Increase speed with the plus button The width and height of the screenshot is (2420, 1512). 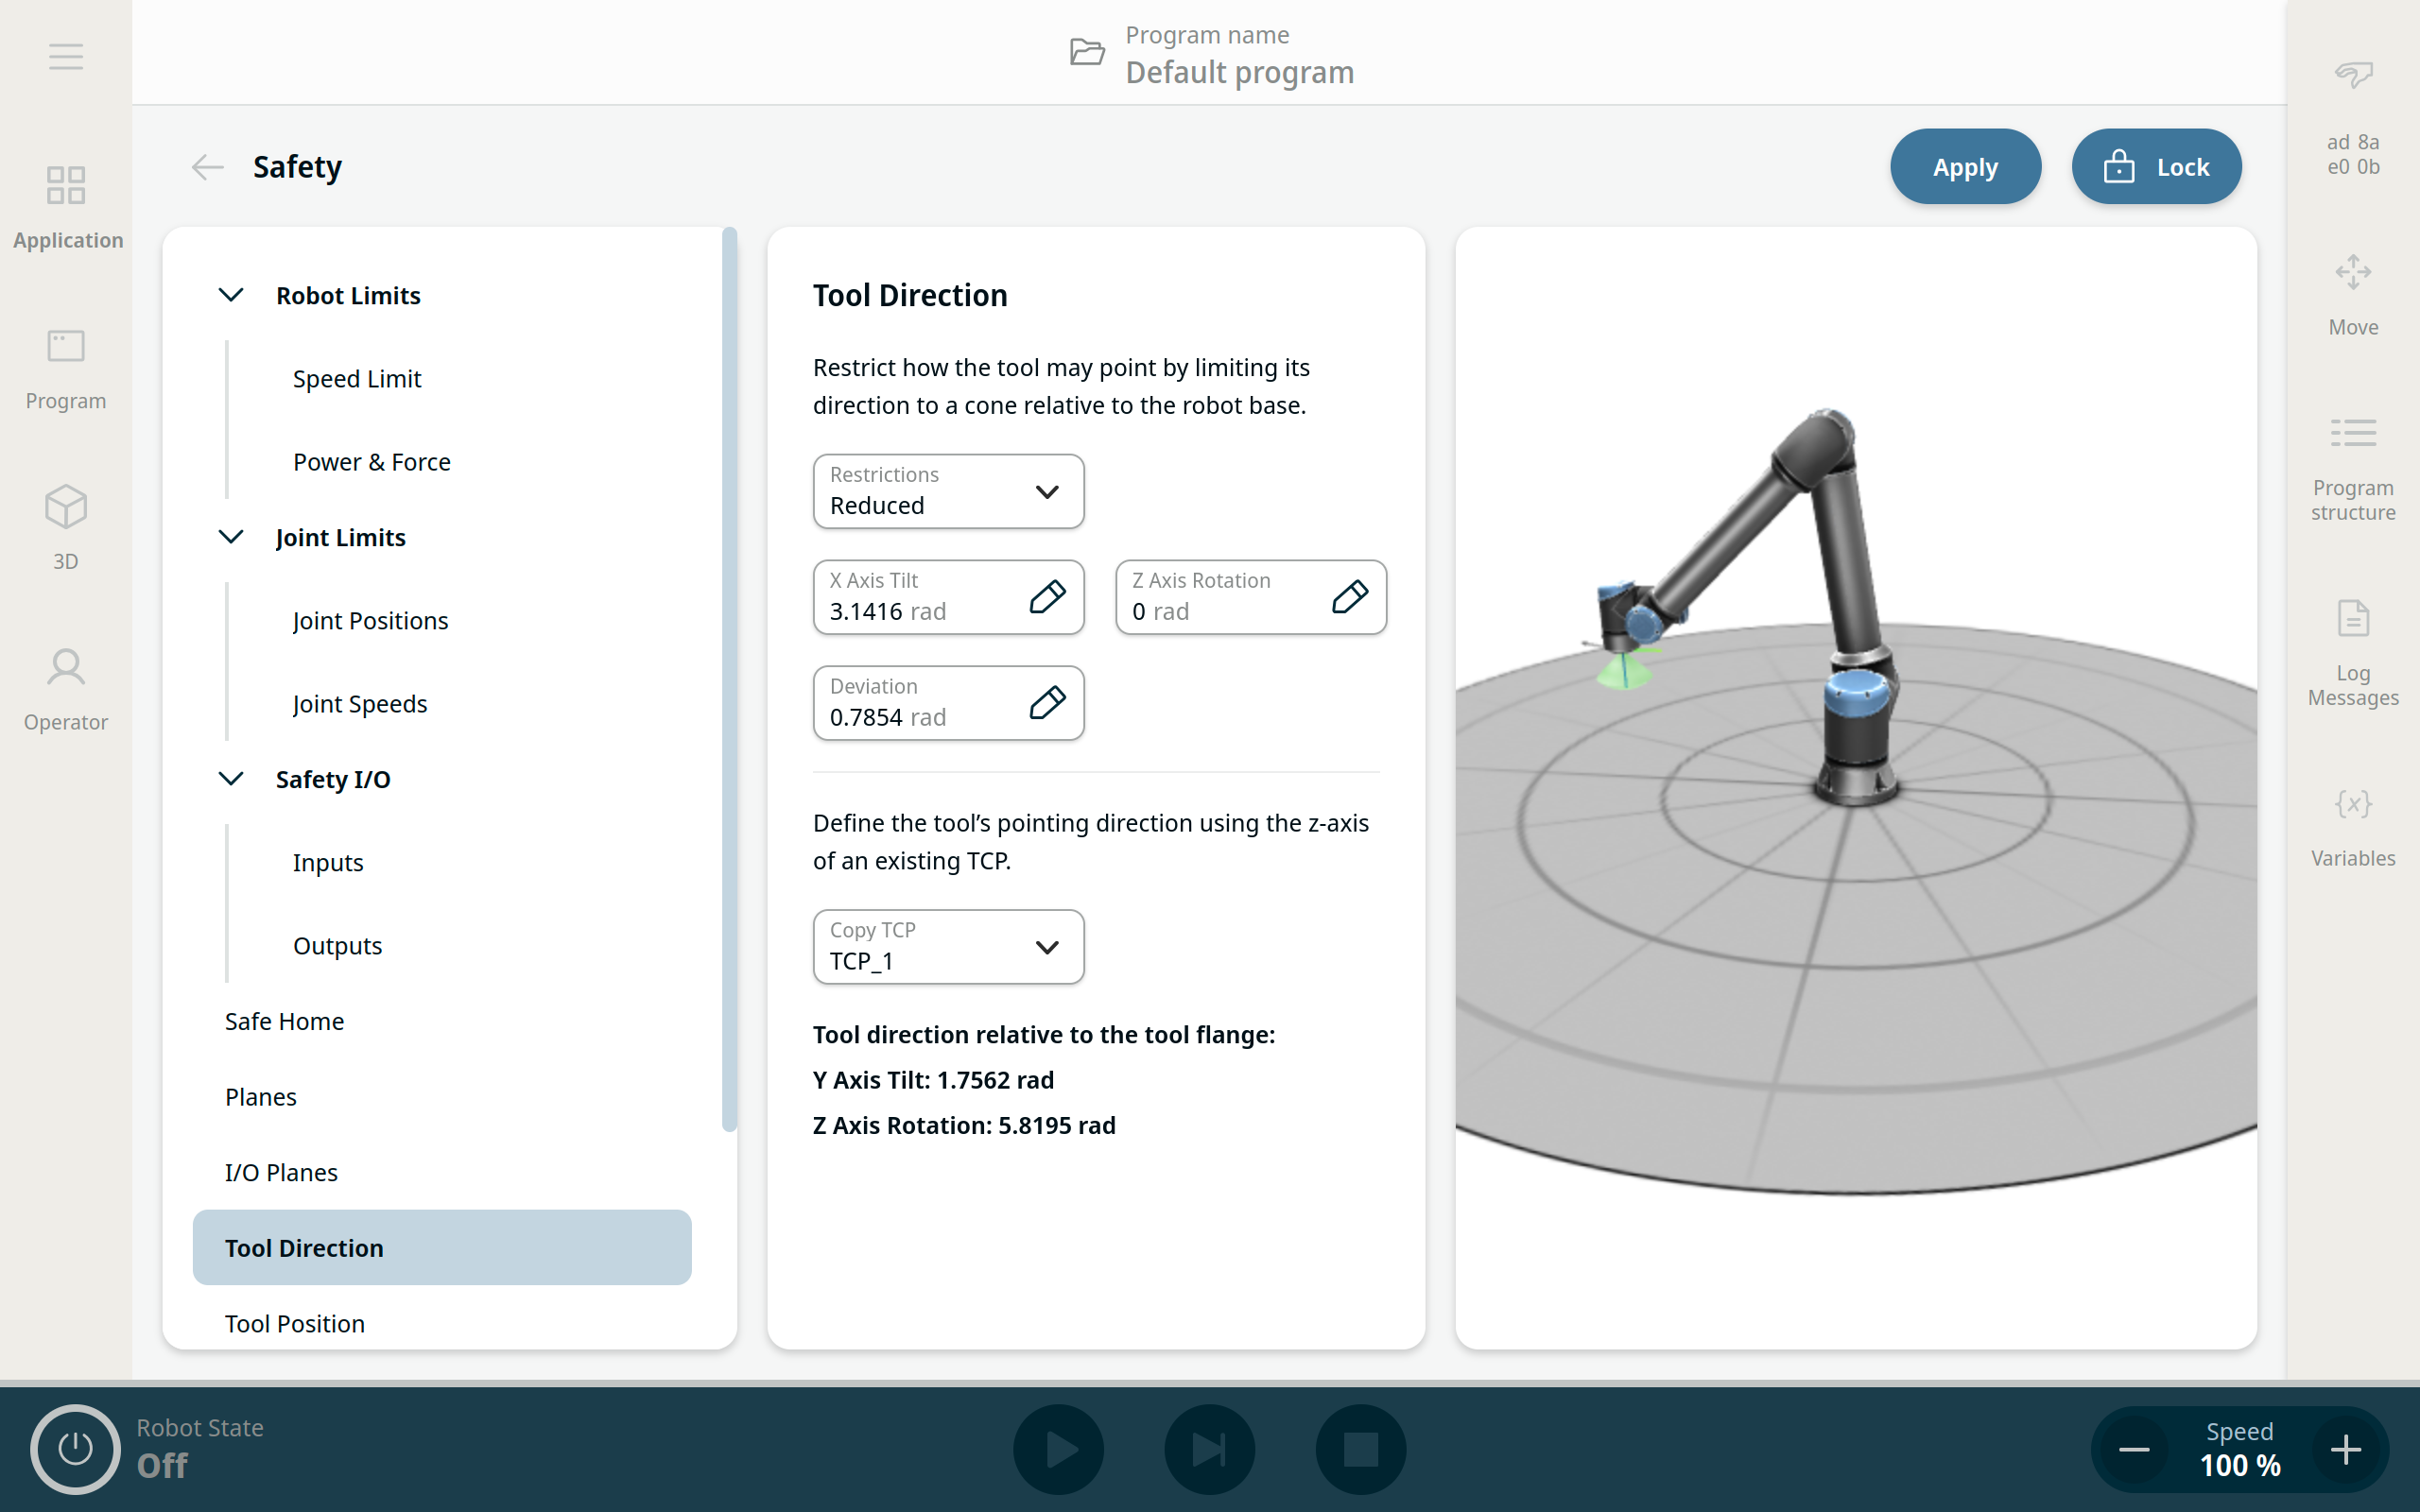click(x=2345, y=1449)
